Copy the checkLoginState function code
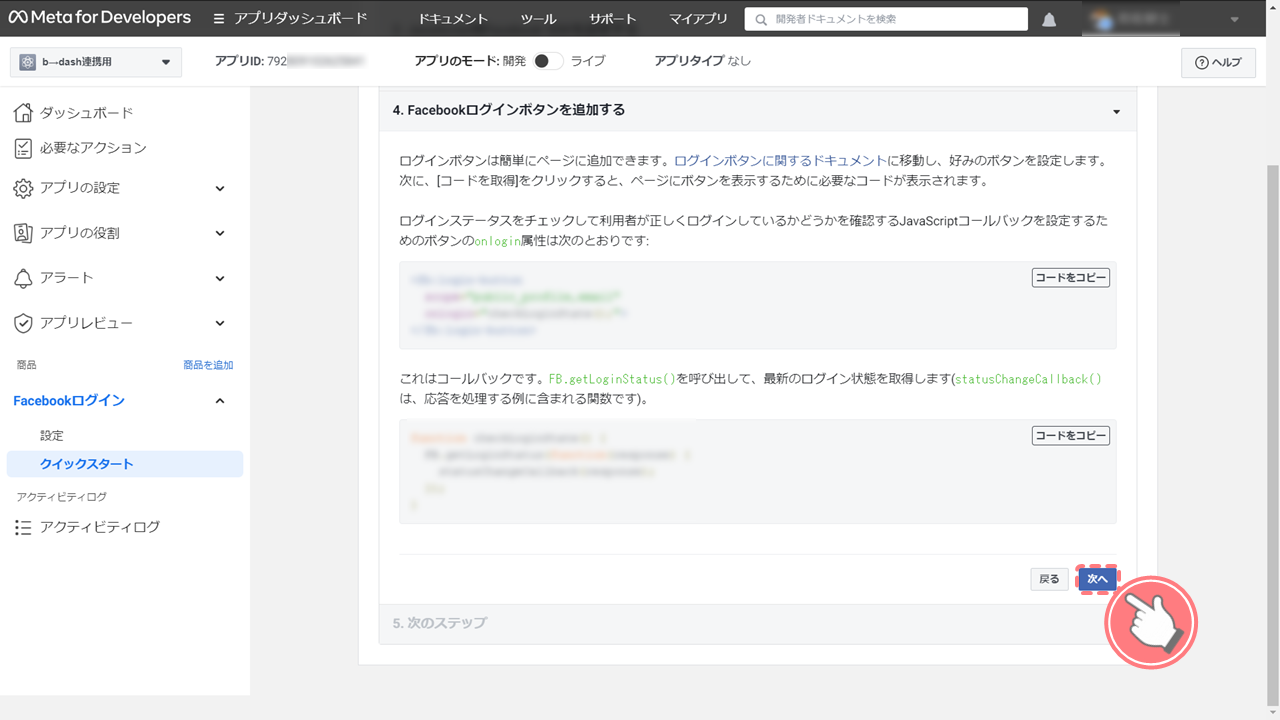1280x720 pixels. click(1070, 436)
